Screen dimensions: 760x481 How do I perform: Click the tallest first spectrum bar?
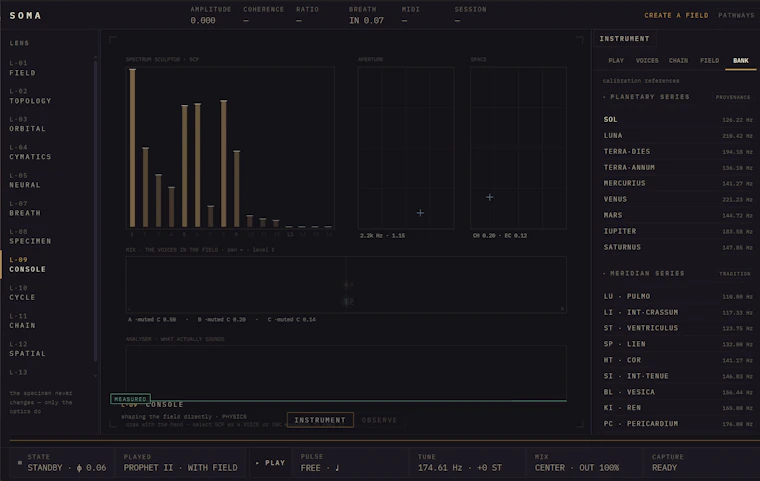pos(132,148)
